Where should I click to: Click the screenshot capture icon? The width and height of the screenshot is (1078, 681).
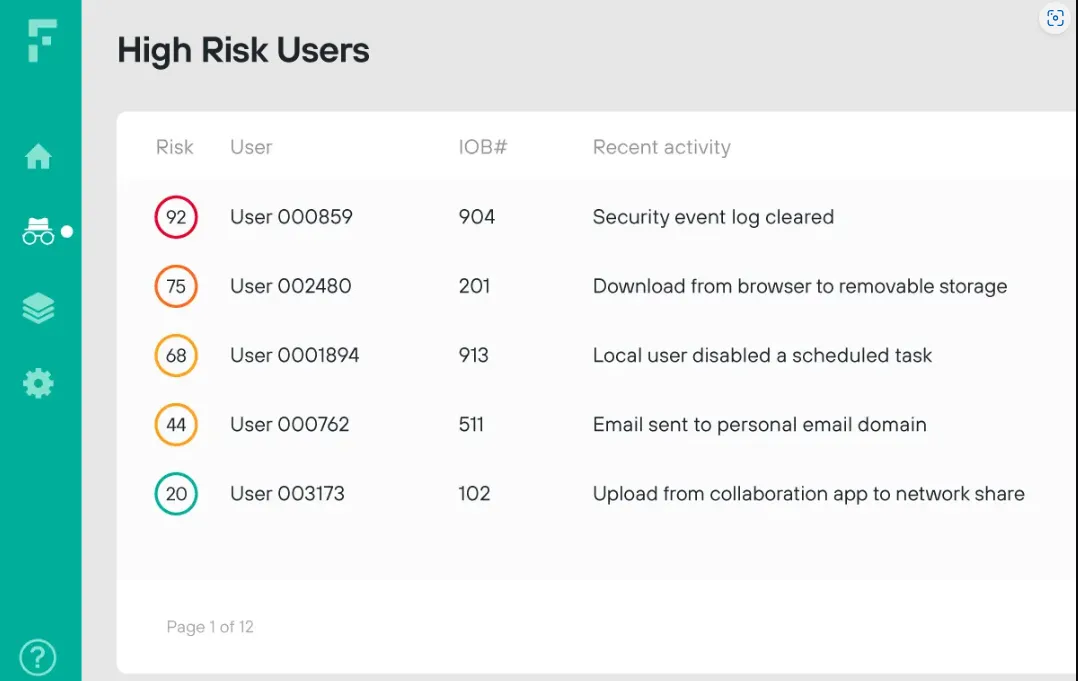tap(1055, 18)
